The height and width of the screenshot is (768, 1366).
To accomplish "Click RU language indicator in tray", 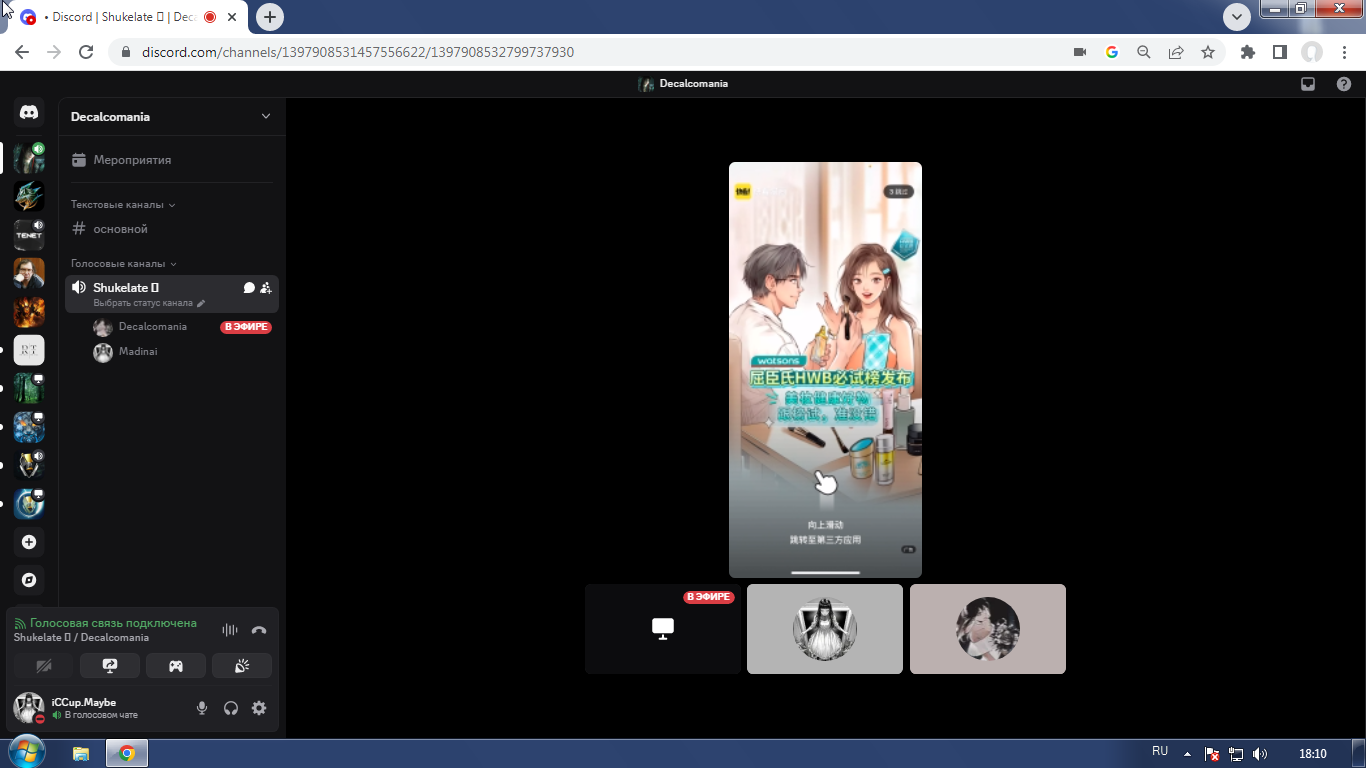I will 1160,751.
